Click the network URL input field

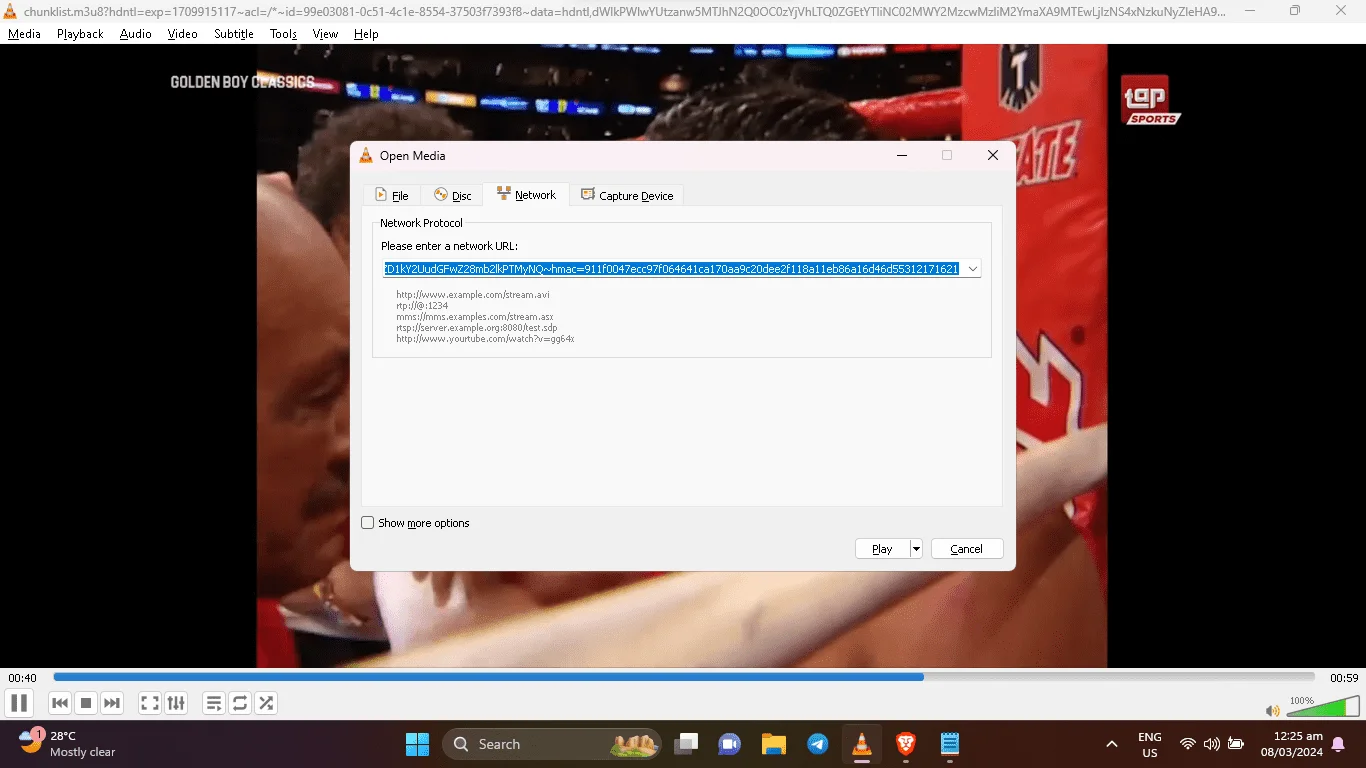[671, 268]
